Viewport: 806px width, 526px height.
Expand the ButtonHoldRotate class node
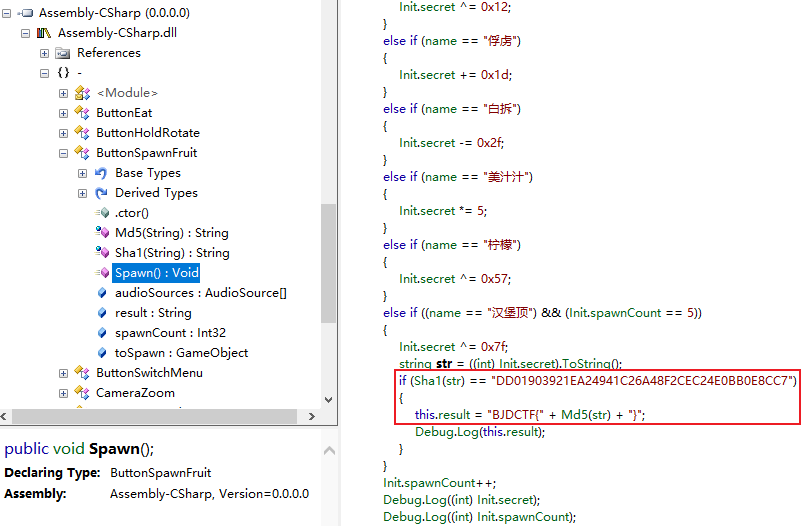[x=63, y=133]
